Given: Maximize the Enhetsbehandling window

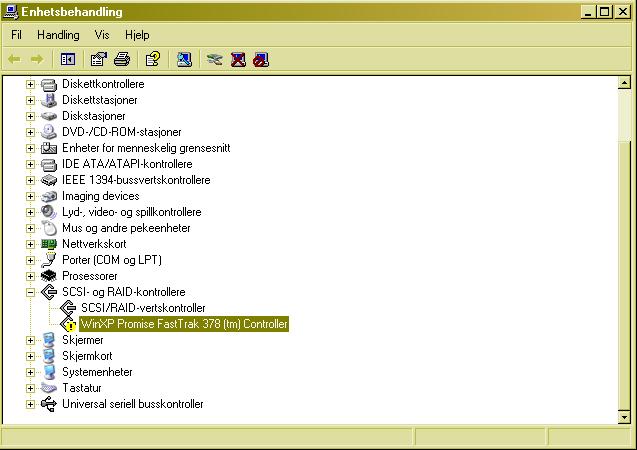Looking at the screenshot, I should tap(604, 12).
